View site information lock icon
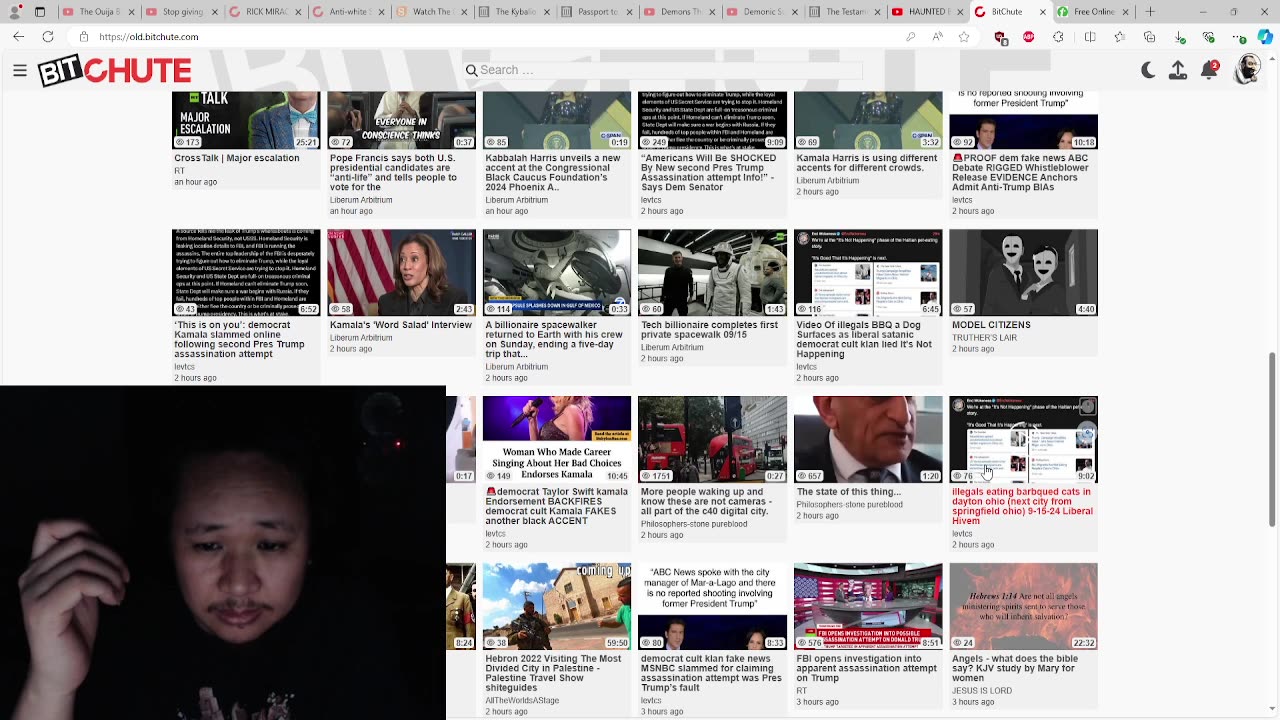The image size is (1280, 720). (x=84, y=37)
